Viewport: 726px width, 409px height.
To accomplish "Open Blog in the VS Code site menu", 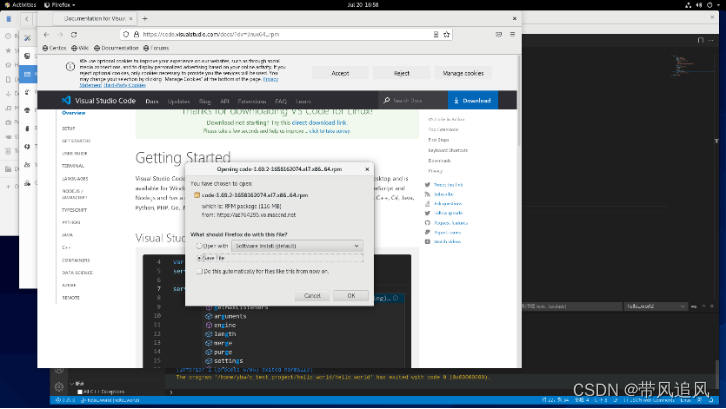I will (x=205, y=101).
